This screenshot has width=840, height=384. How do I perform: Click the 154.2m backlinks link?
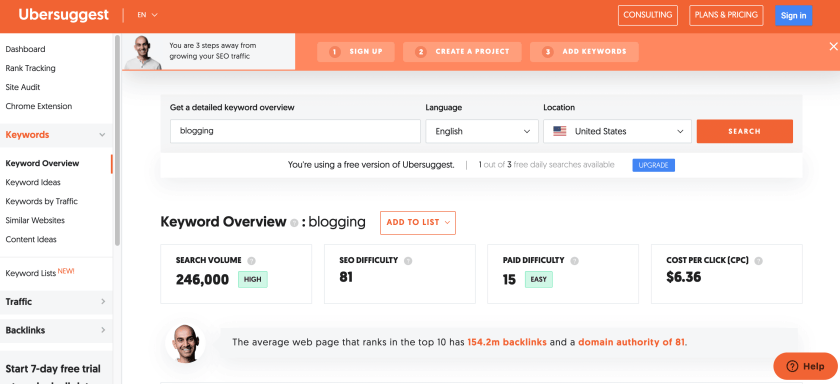click(507, 342)
